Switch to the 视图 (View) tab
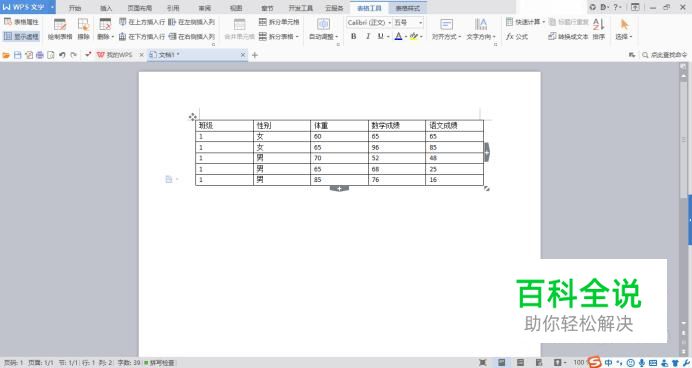Viewport: 692px width, 368px height. 236,8
